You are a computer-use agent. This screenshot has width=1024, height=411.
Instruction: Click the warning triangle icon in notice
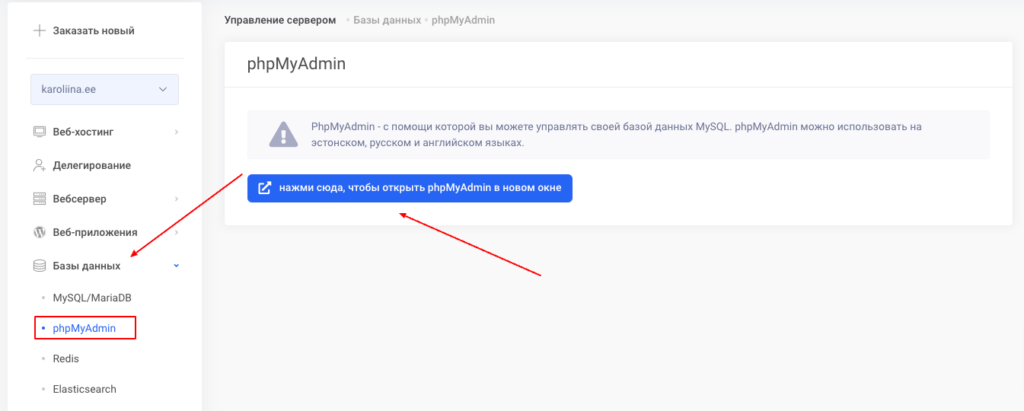point(283,134)
